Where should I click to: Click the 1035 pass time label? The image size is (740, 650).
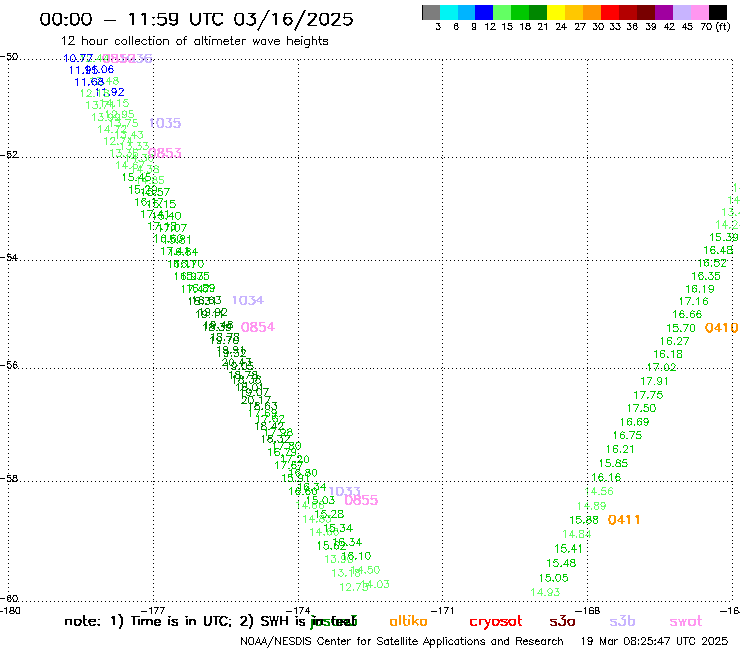tap(165, 123)
